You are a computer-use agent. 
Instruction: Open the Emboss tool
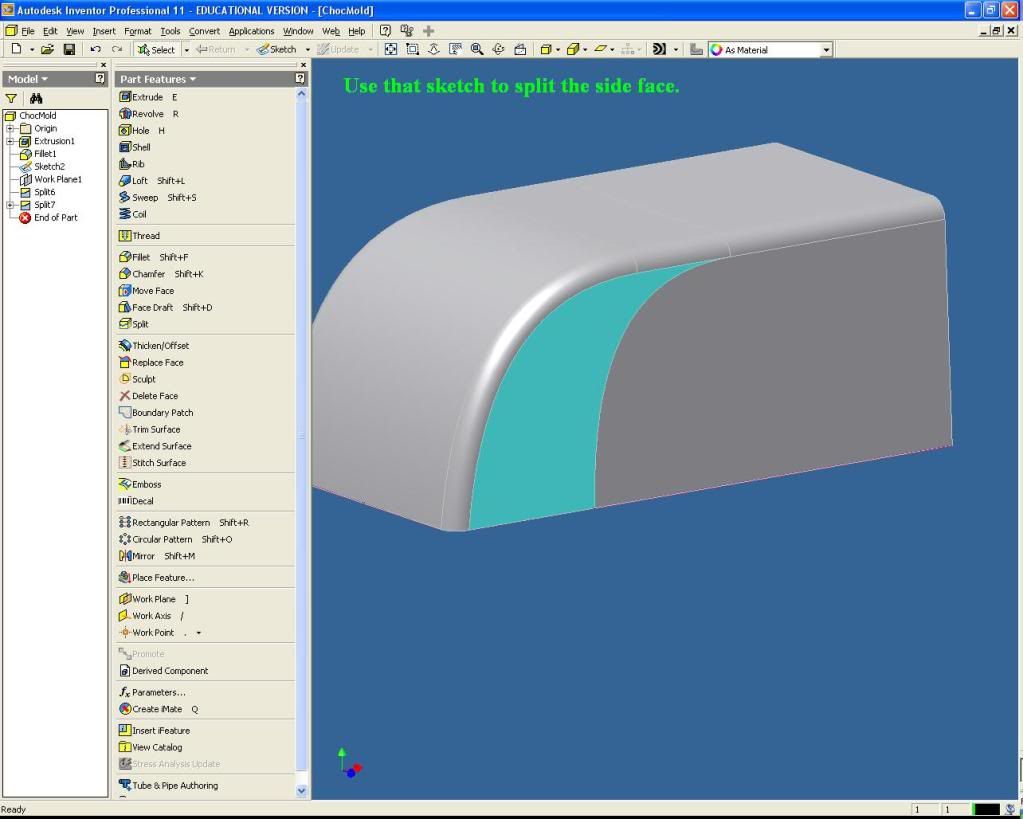point(145,484)
